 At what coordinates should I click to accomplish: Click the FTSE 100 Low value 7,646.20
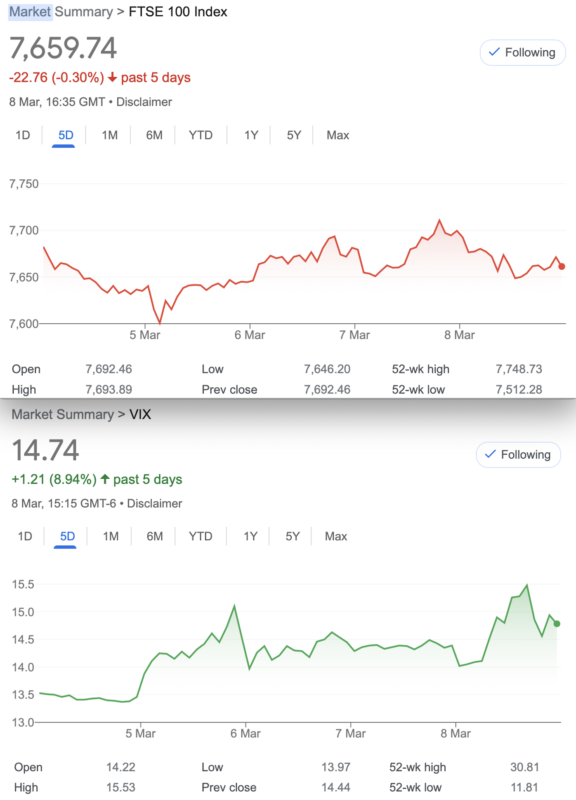pos(327,369)
